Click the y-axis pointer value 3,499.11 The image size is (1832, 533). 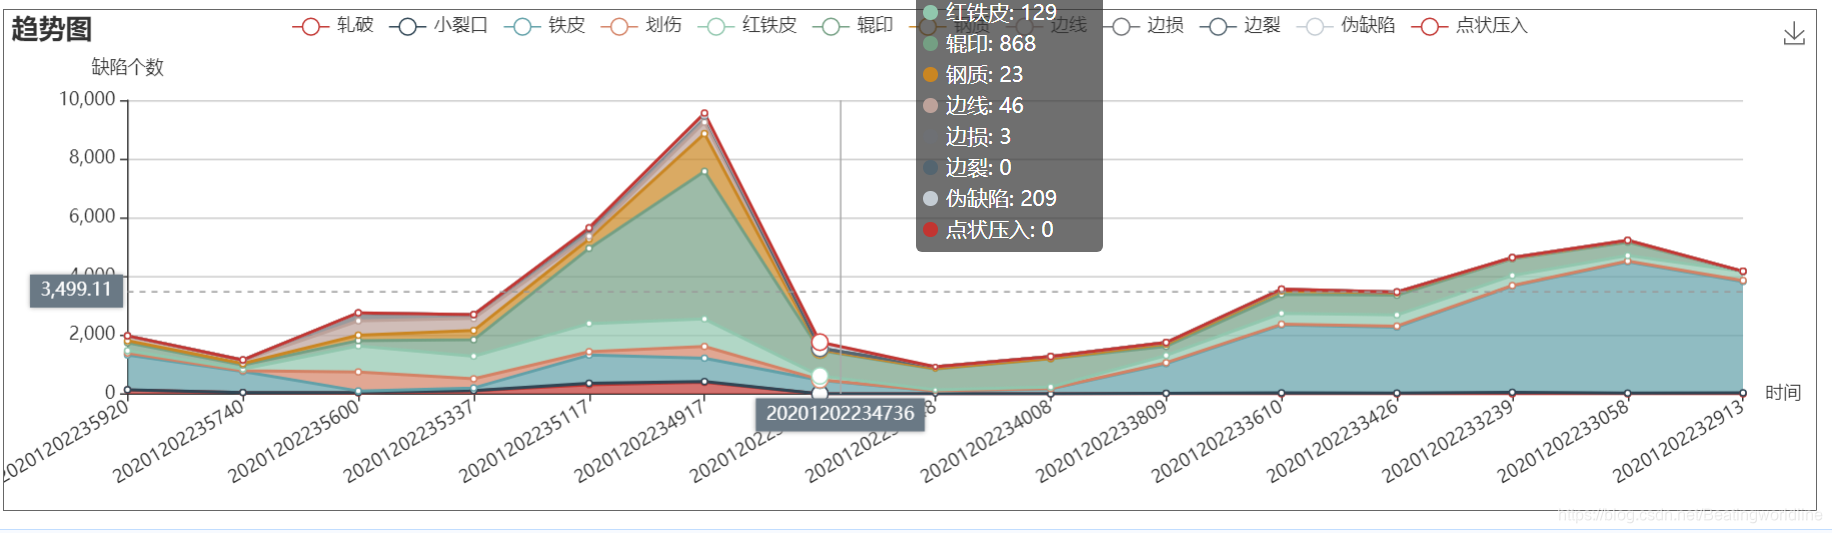pyautogui.click(x=76, y=290)
